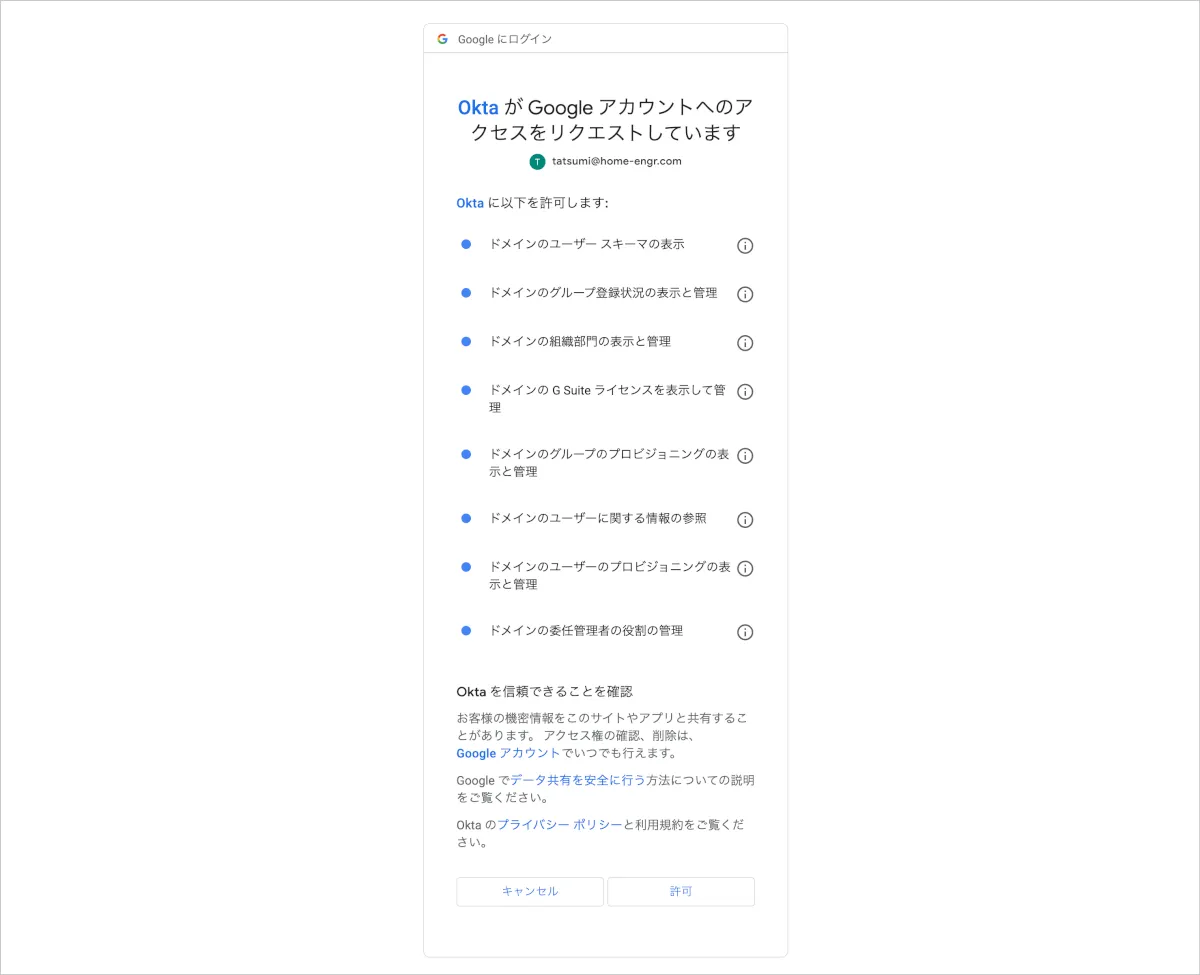Click info icon for ユーザーに関する情報の参照
The height and width of the screenshot is (975, 1200).
tap(745, 520)
